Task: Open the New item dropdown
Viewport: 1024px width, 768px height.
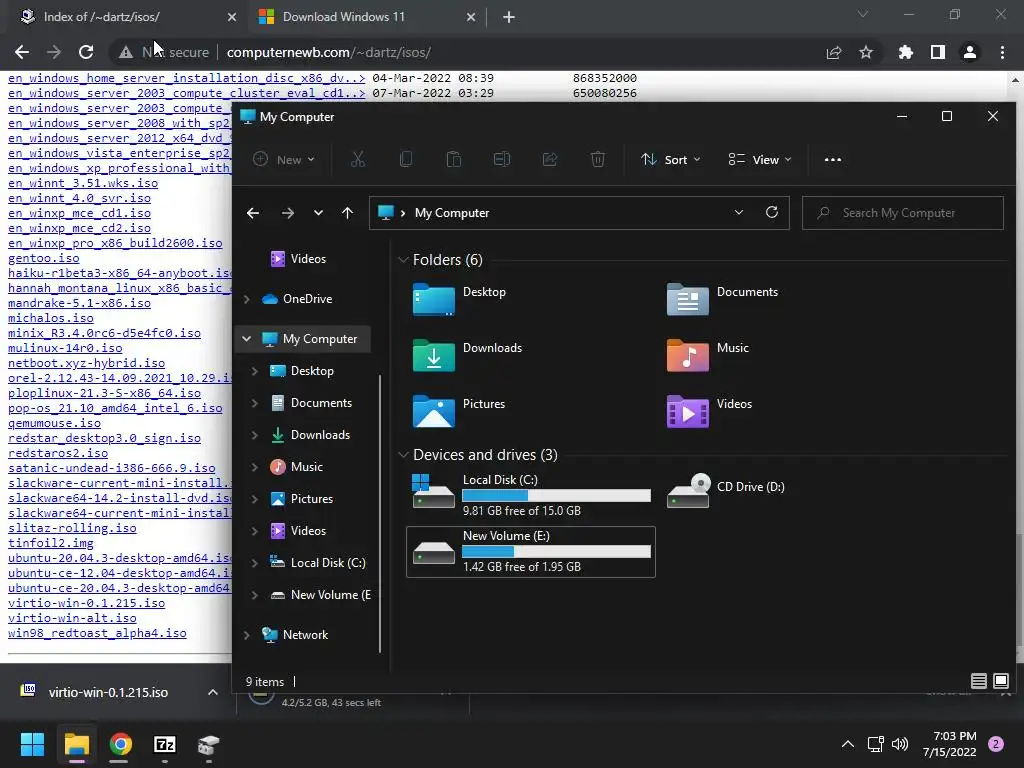Action: [x=284, y=159]
